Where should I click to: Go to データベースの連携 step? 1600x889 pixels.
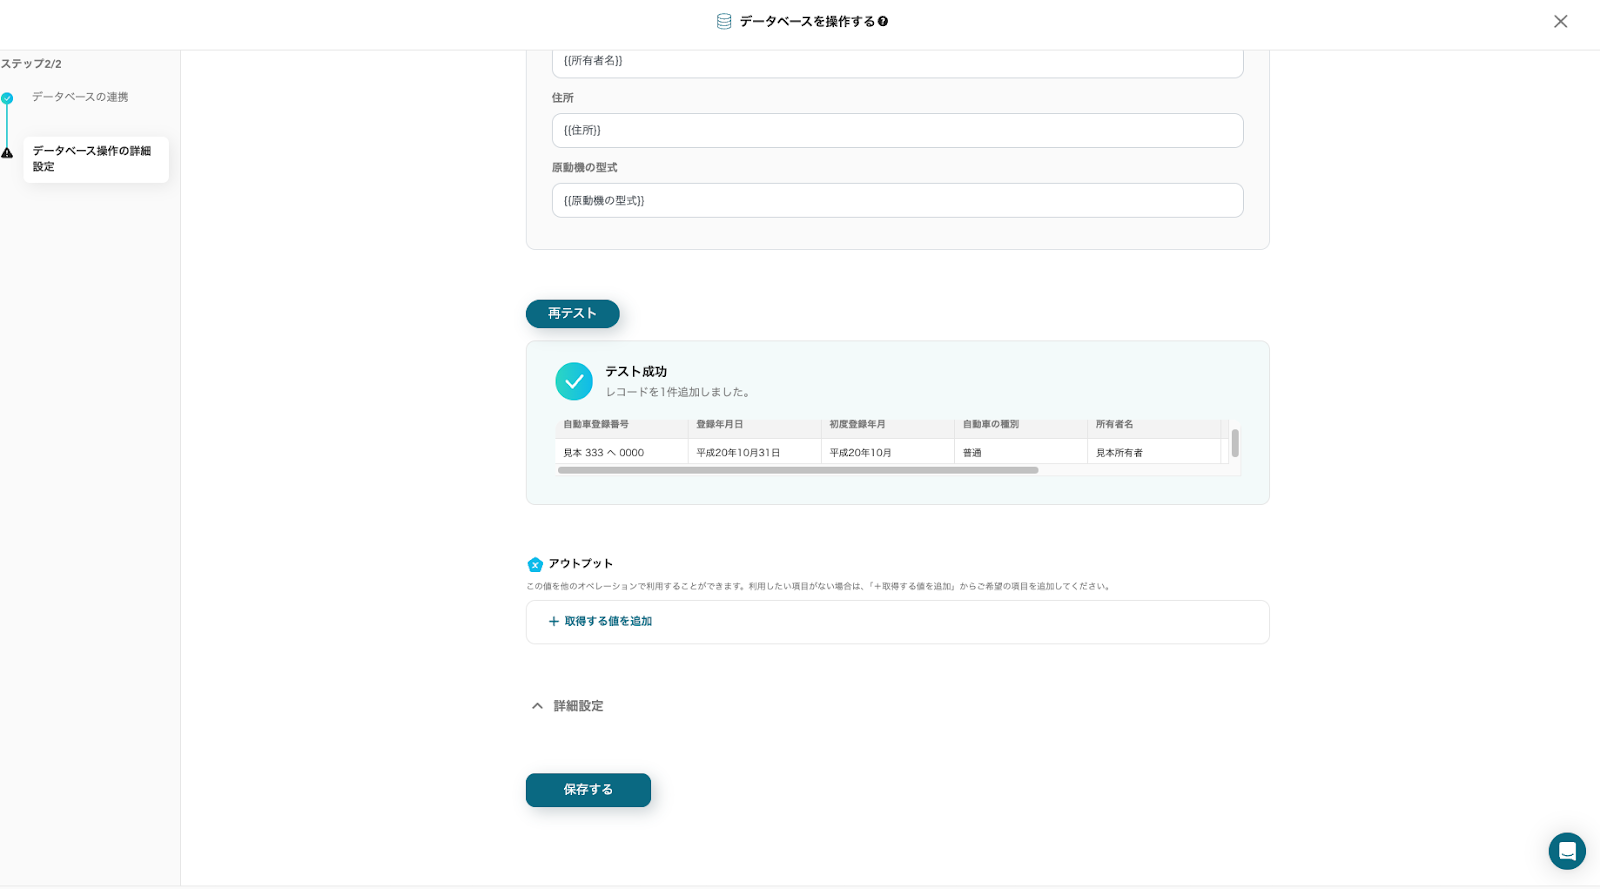(x=80, y=97)
